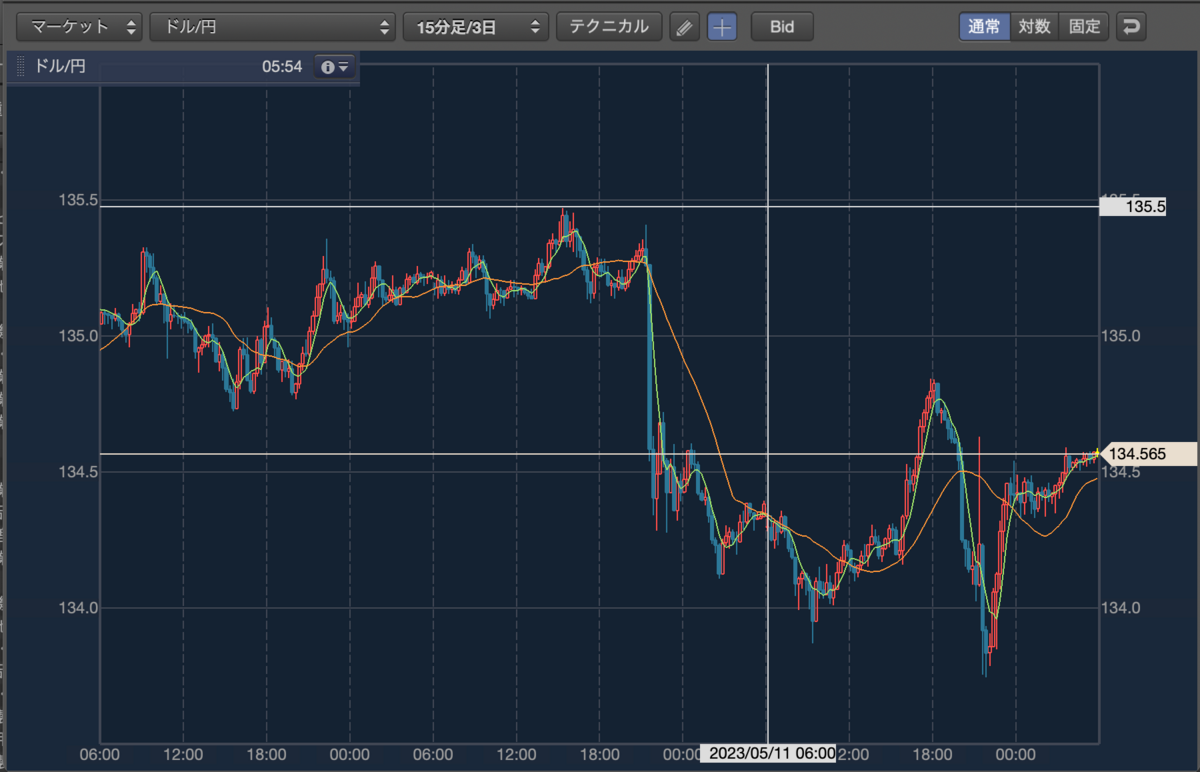1200x772 pixels.
Task: Toggle the crosshair cursor tool
Action: point(722,27)
